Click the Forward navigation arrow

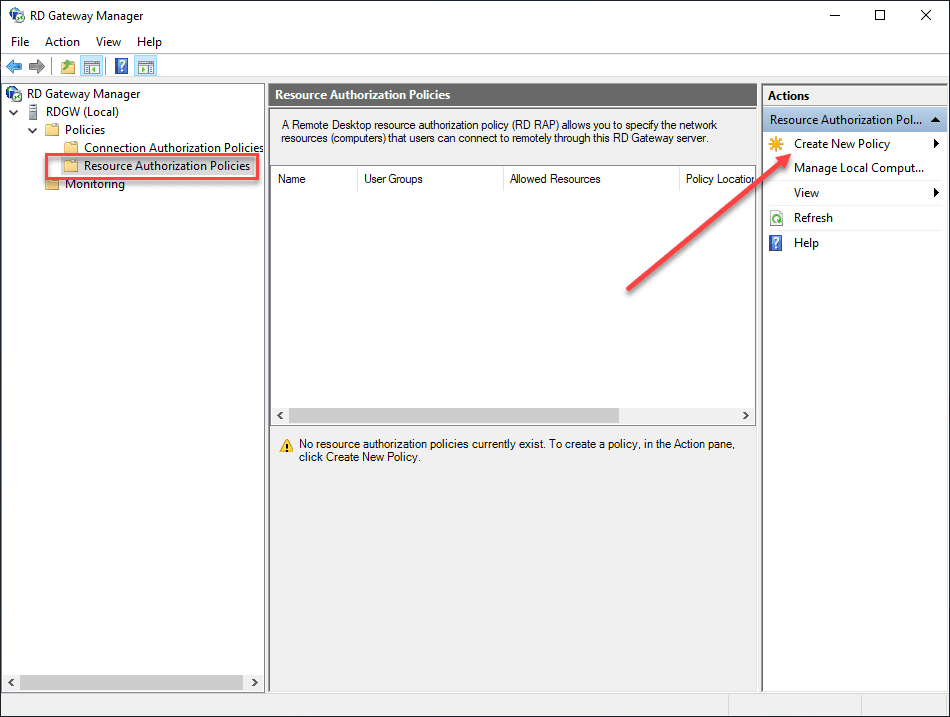coord(35,66)
